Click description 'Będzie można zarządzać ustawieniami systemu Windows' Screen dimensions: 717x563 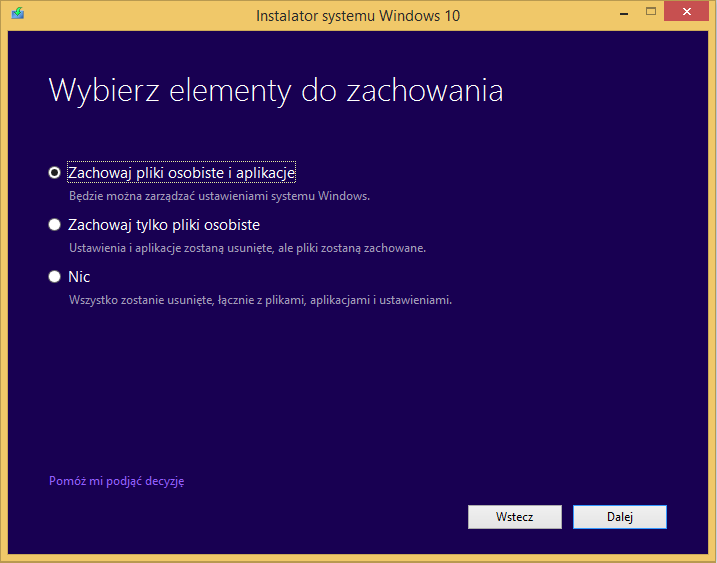(x=219, y=196)
